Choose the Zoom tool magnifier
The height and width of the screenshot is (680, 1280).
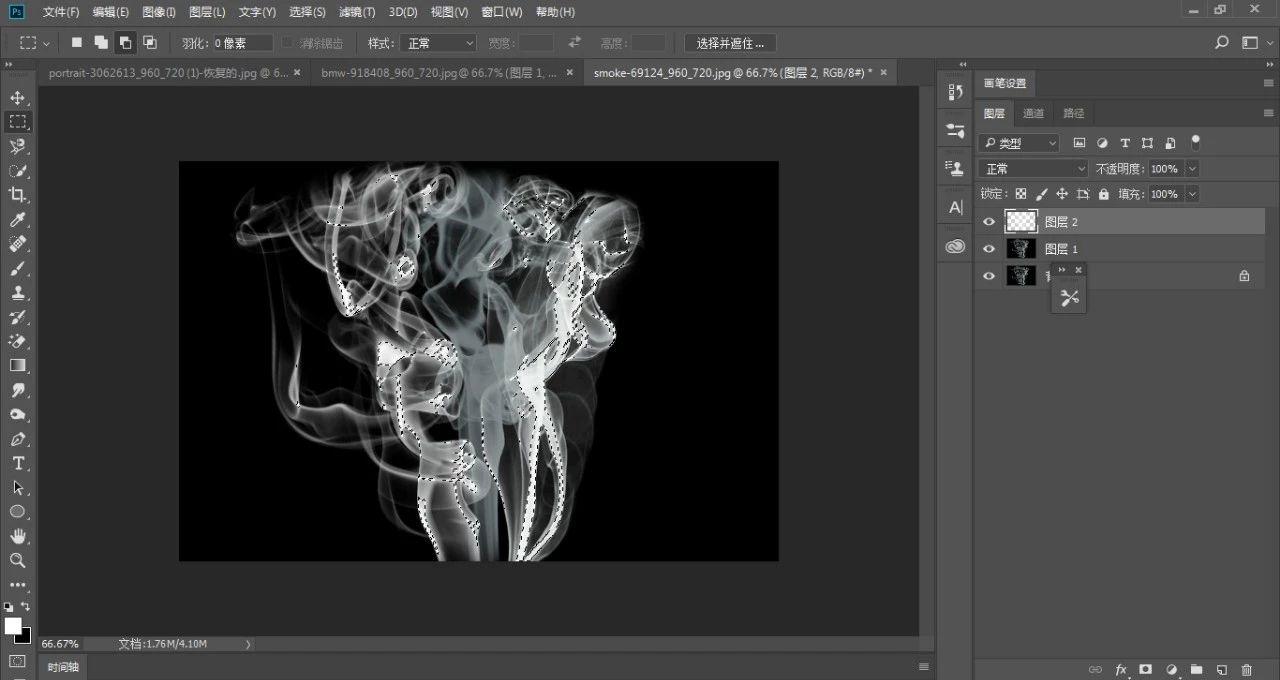point(17,560)
